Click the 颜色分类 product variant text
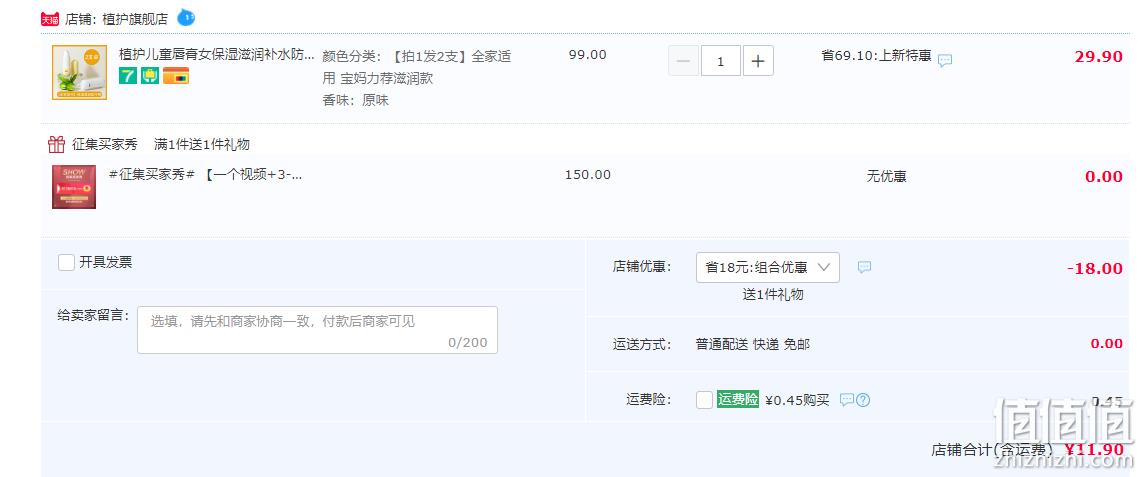 point(416,67)
